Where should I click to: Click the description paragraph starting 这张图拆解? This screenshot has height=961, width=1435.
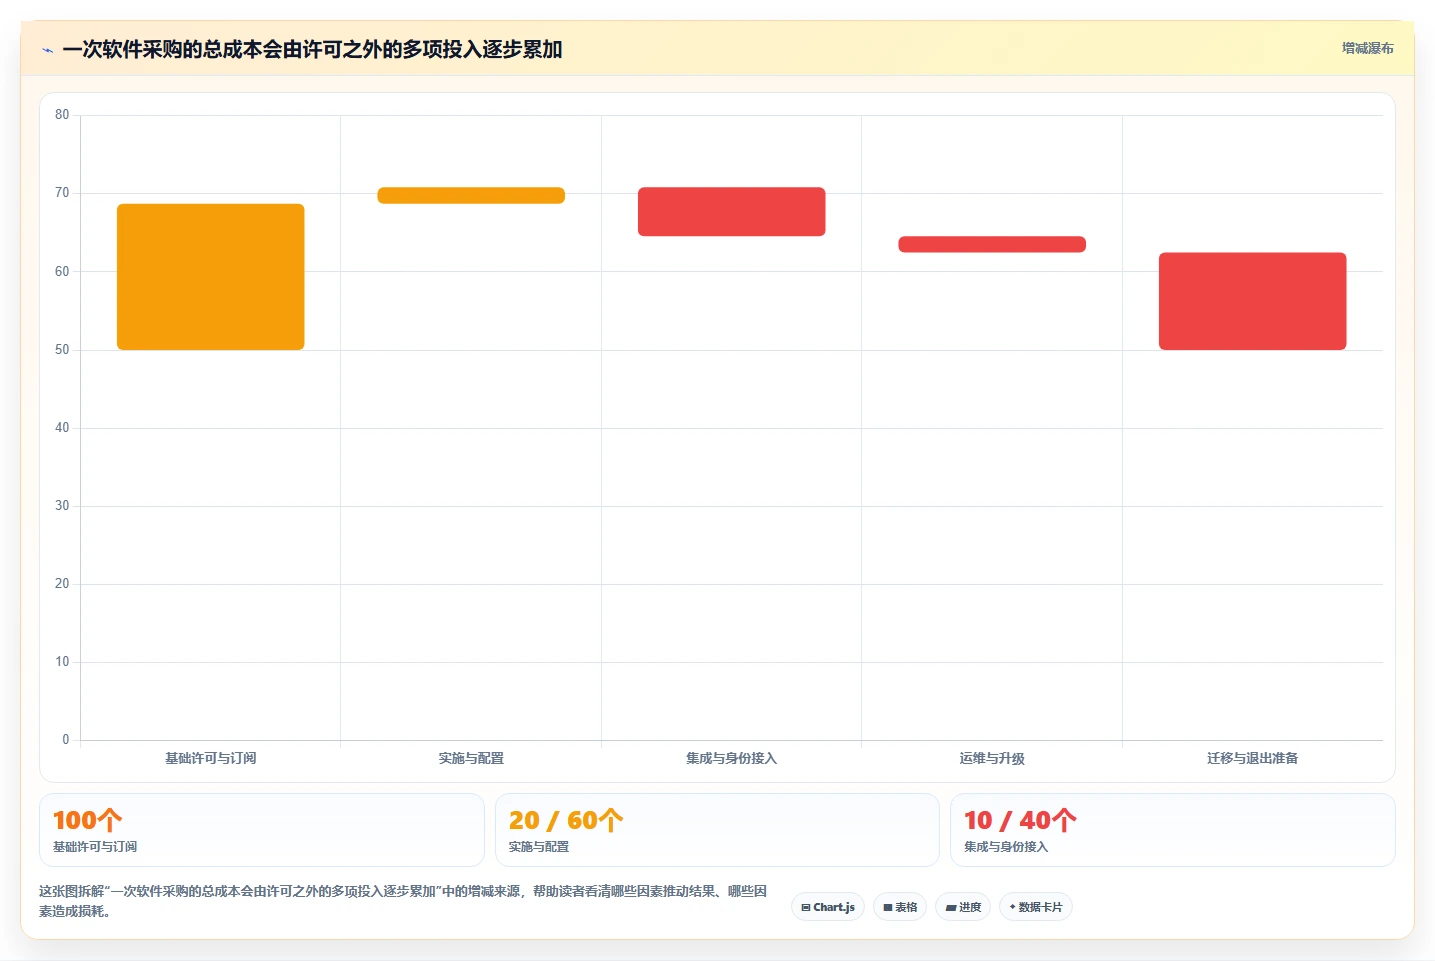coord(403,901)
